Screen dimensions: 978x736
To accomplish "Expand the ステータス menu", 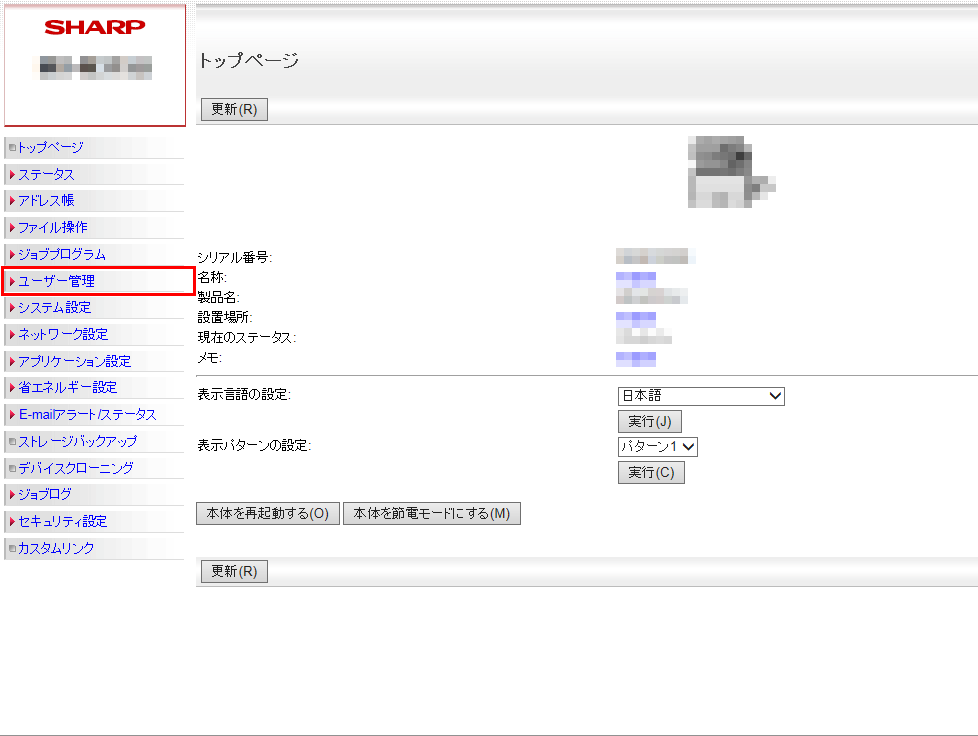I will pyautogui.click(x=46, y=175).
